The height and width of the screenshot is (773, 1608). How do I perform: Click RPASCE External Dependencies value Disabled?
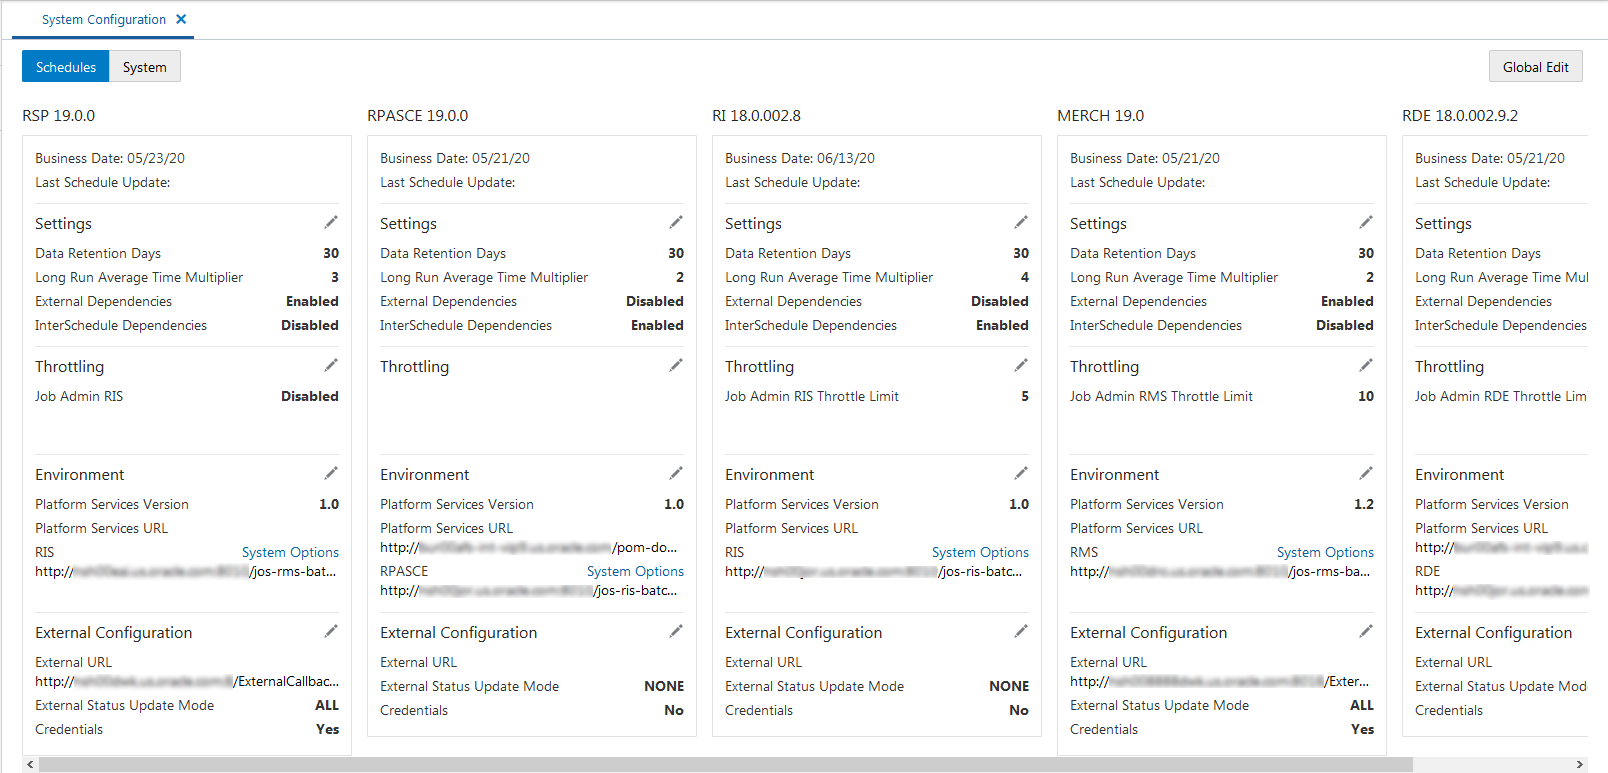[655, 301]
